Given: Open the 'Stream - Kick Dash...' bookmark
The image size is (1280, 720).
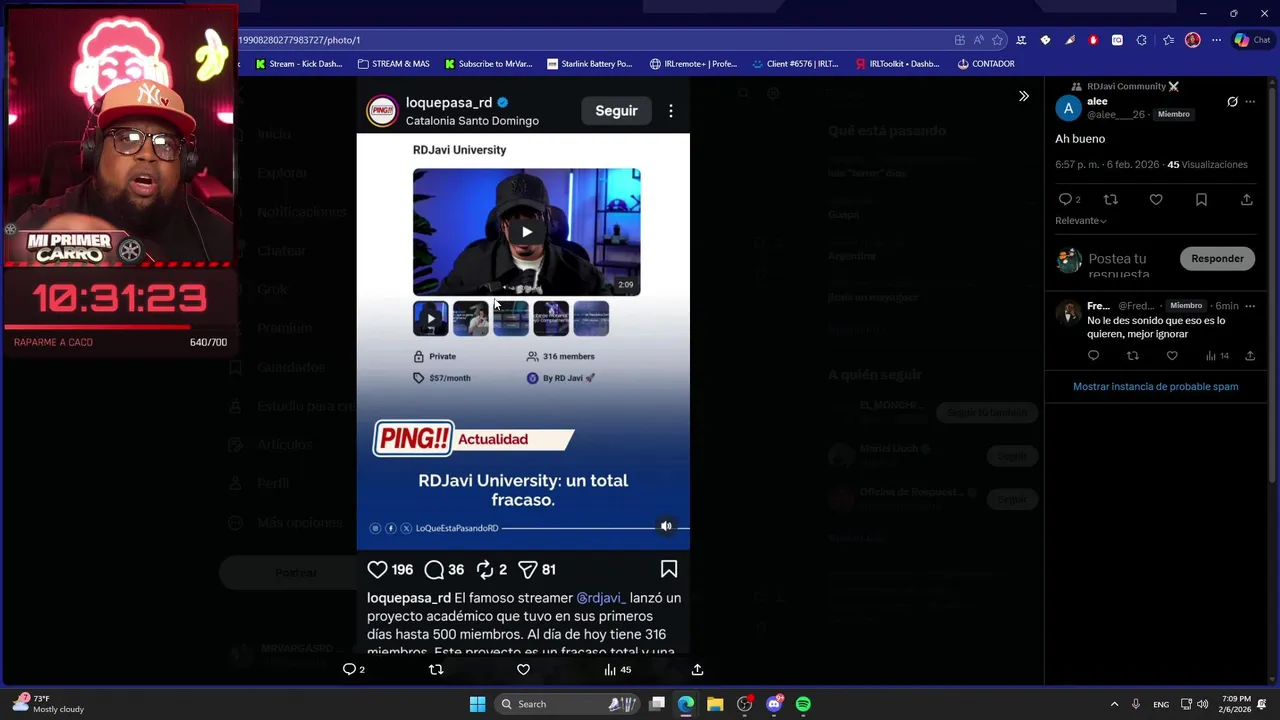Looking at the screenshot, I should coord(298,63).
